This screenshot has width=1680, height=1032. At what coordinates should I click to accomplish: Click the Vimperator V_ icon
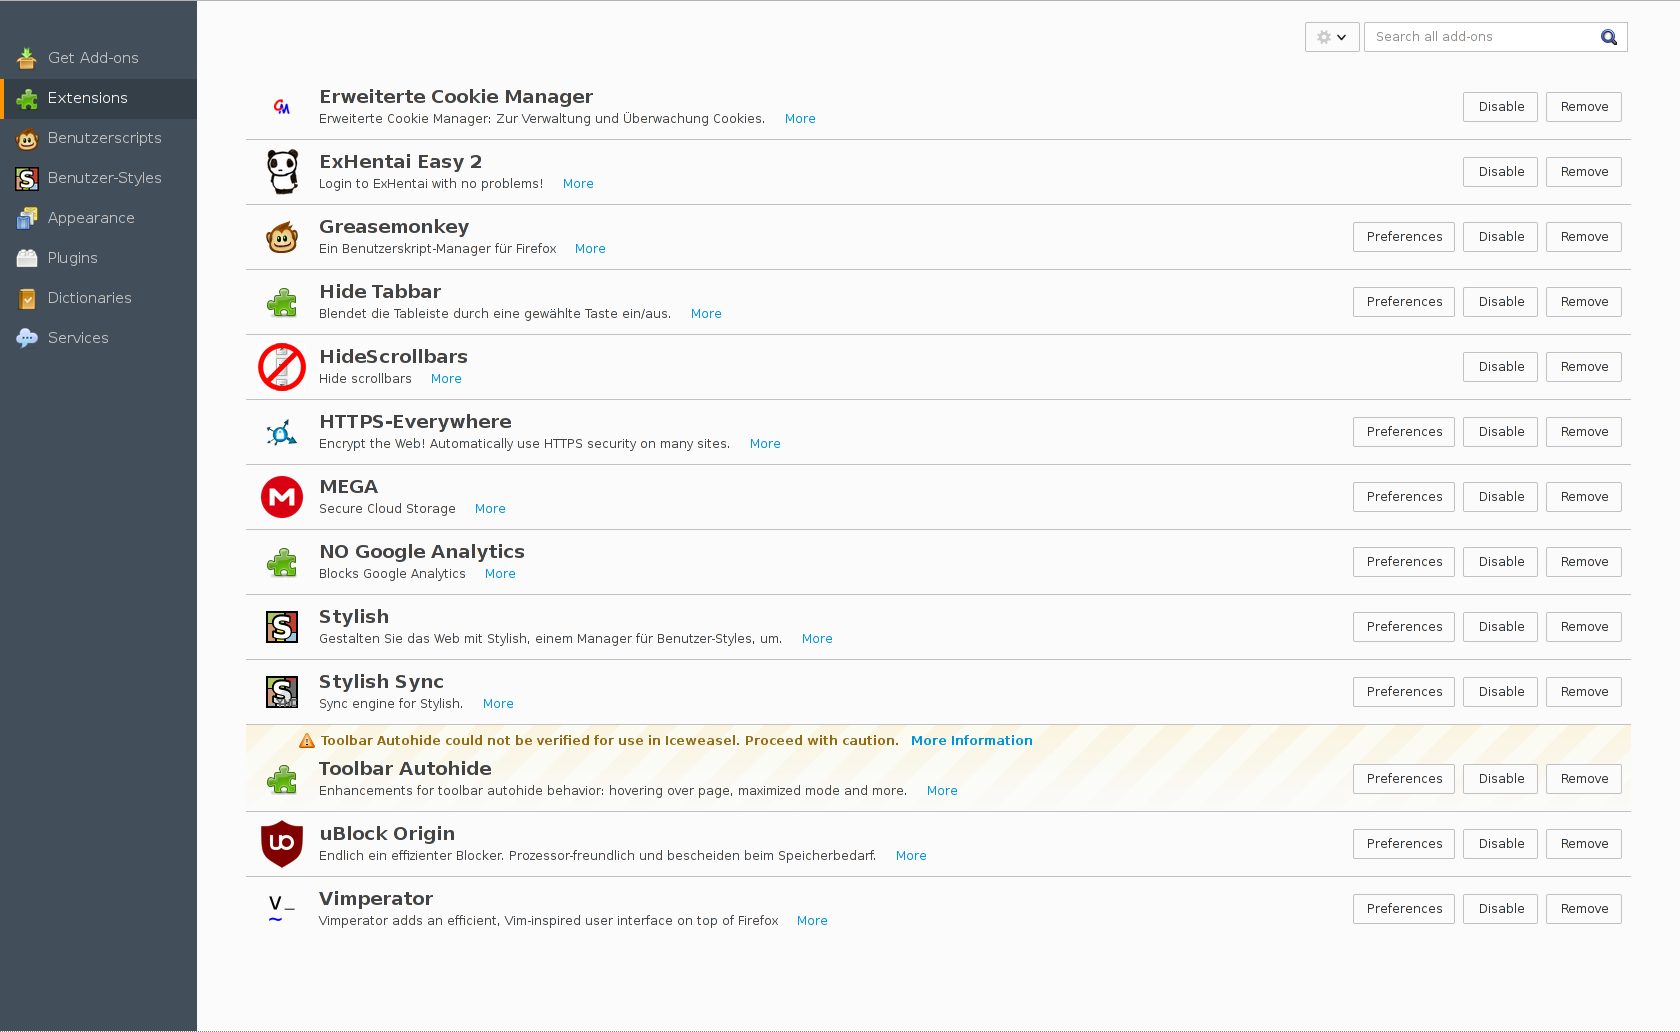click(x=281, y=908)
